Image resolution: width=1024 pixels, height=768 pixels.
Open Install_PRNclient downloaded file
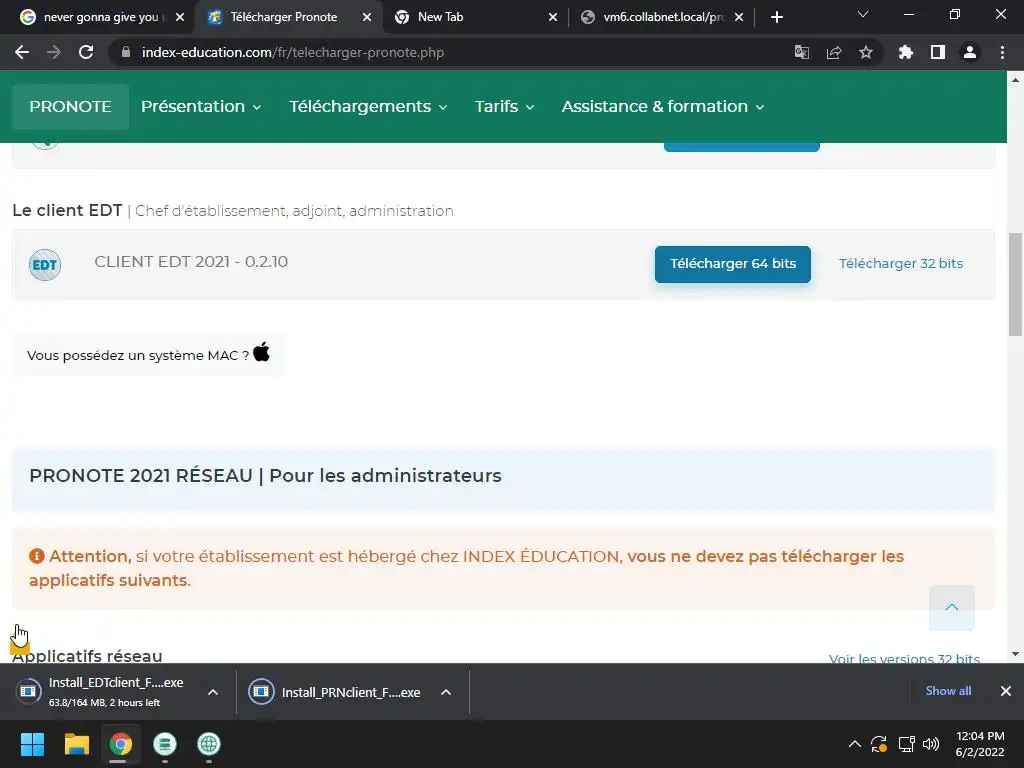click(x=351, y=692)
